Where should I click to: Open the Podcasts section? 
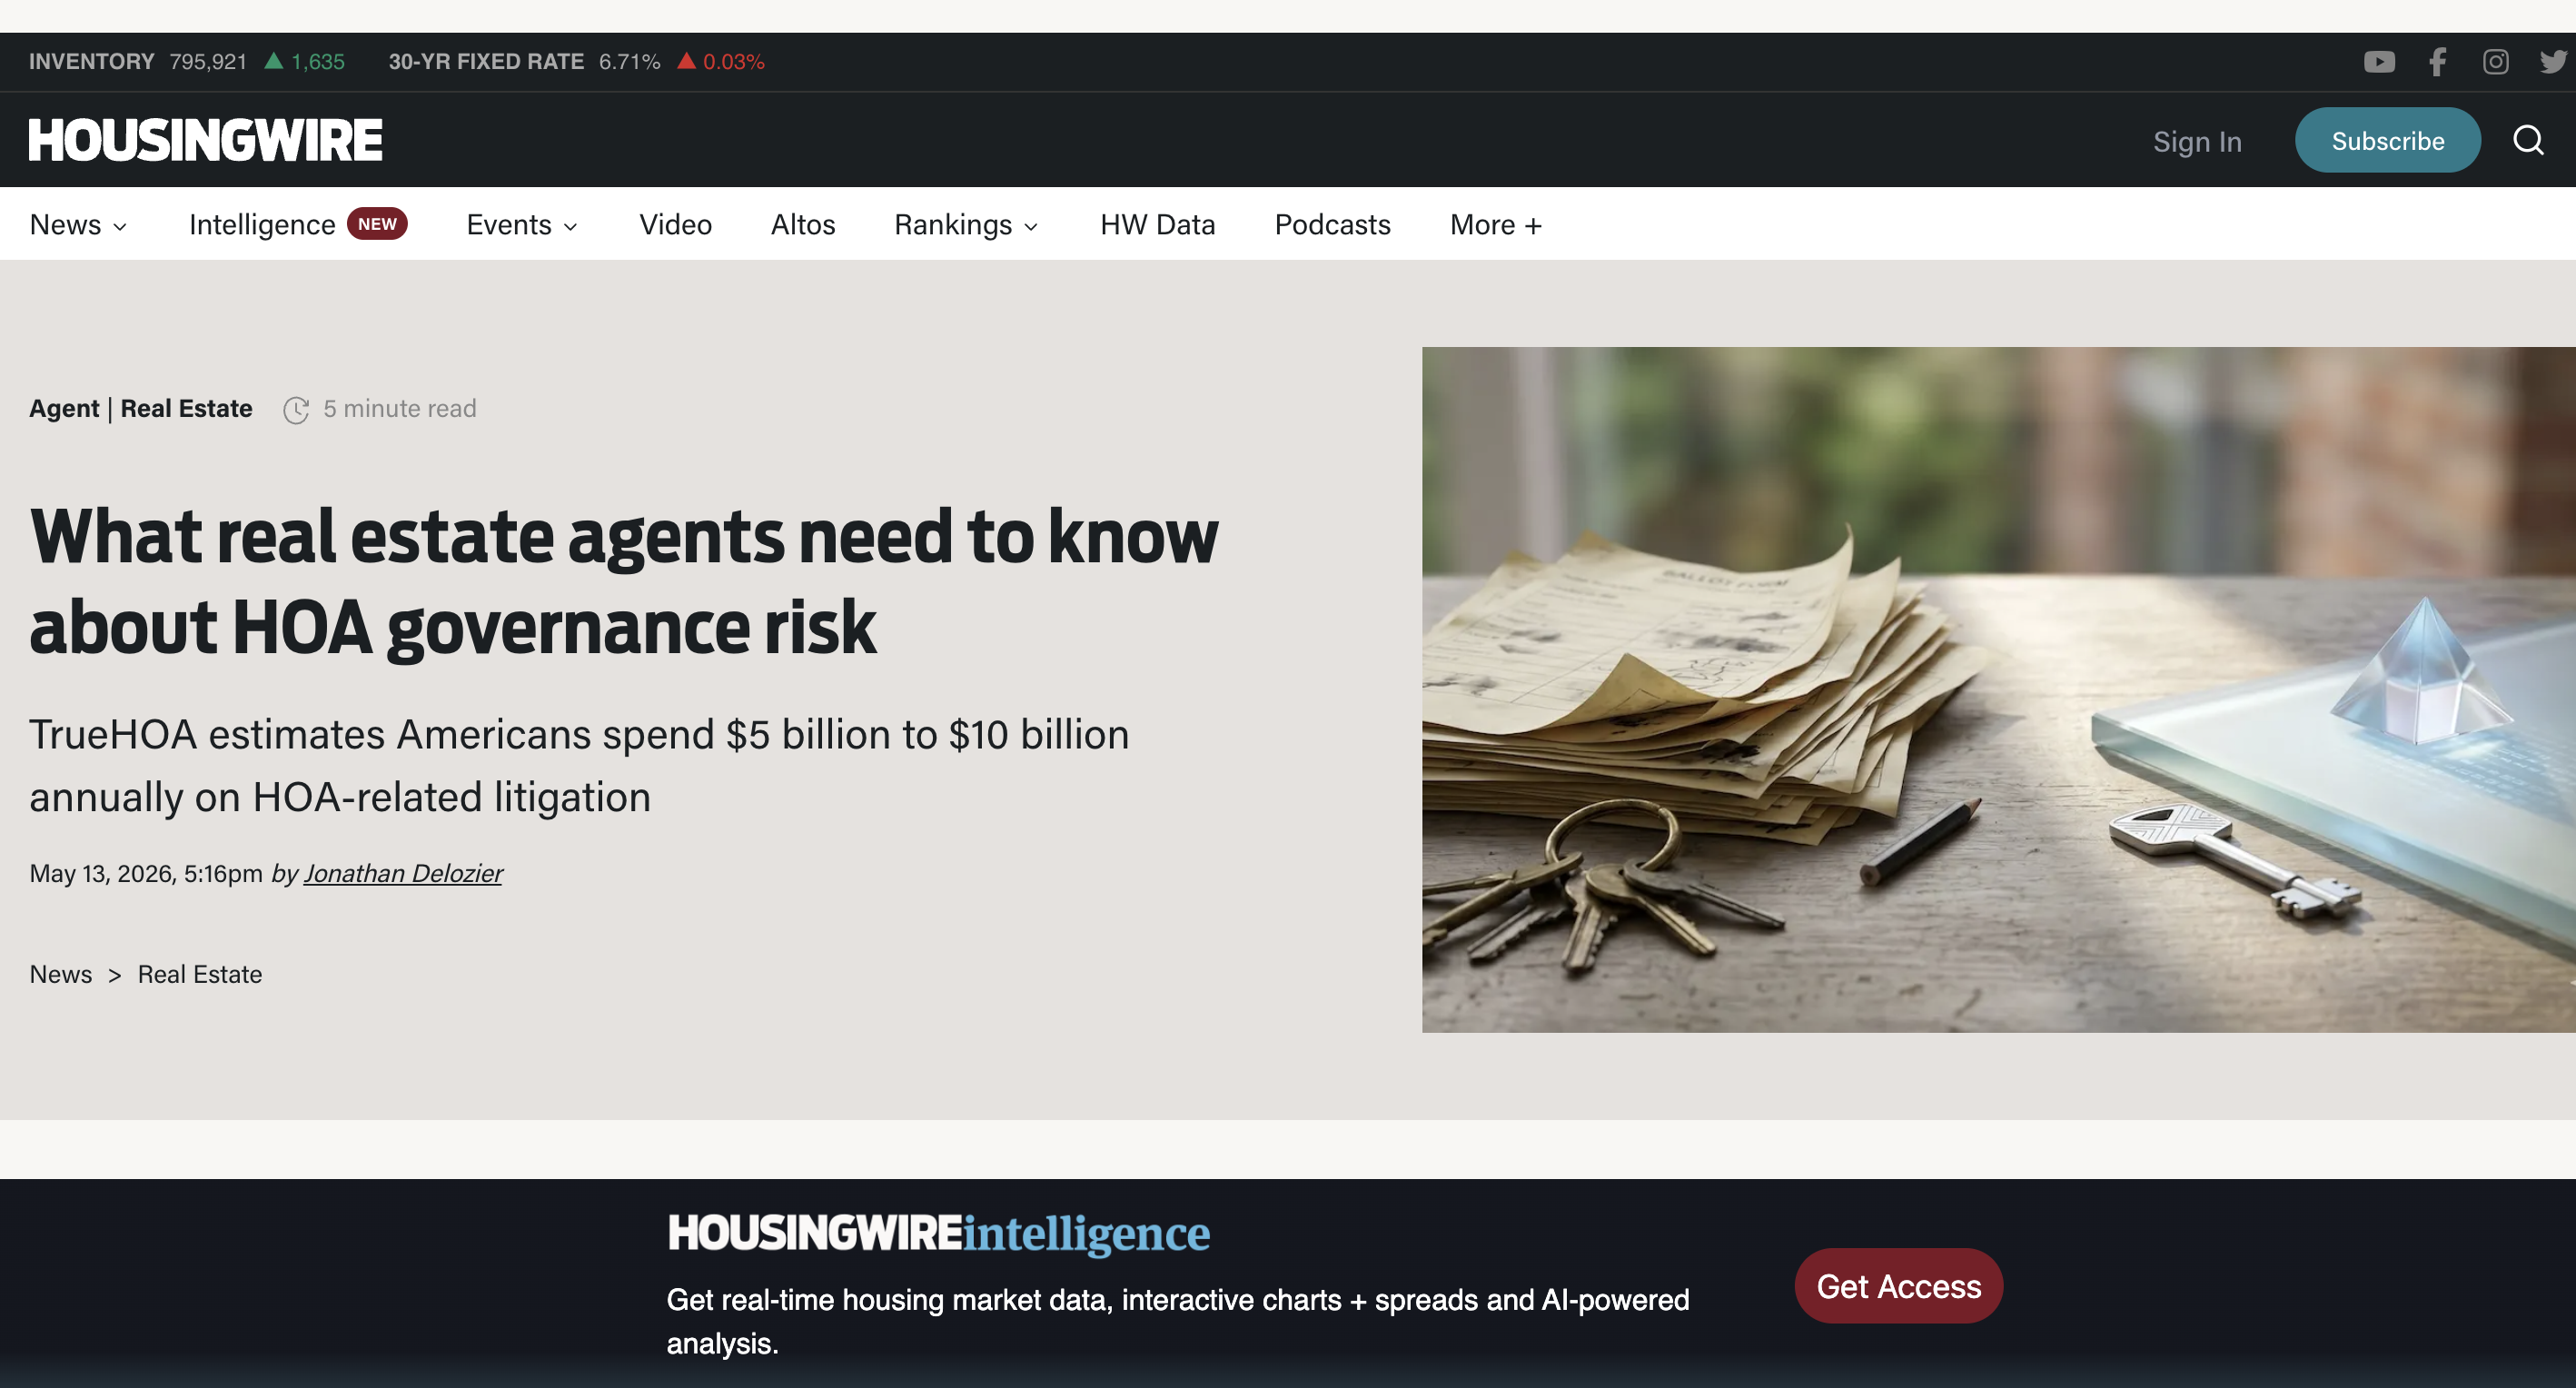[x=1332, y=225]
